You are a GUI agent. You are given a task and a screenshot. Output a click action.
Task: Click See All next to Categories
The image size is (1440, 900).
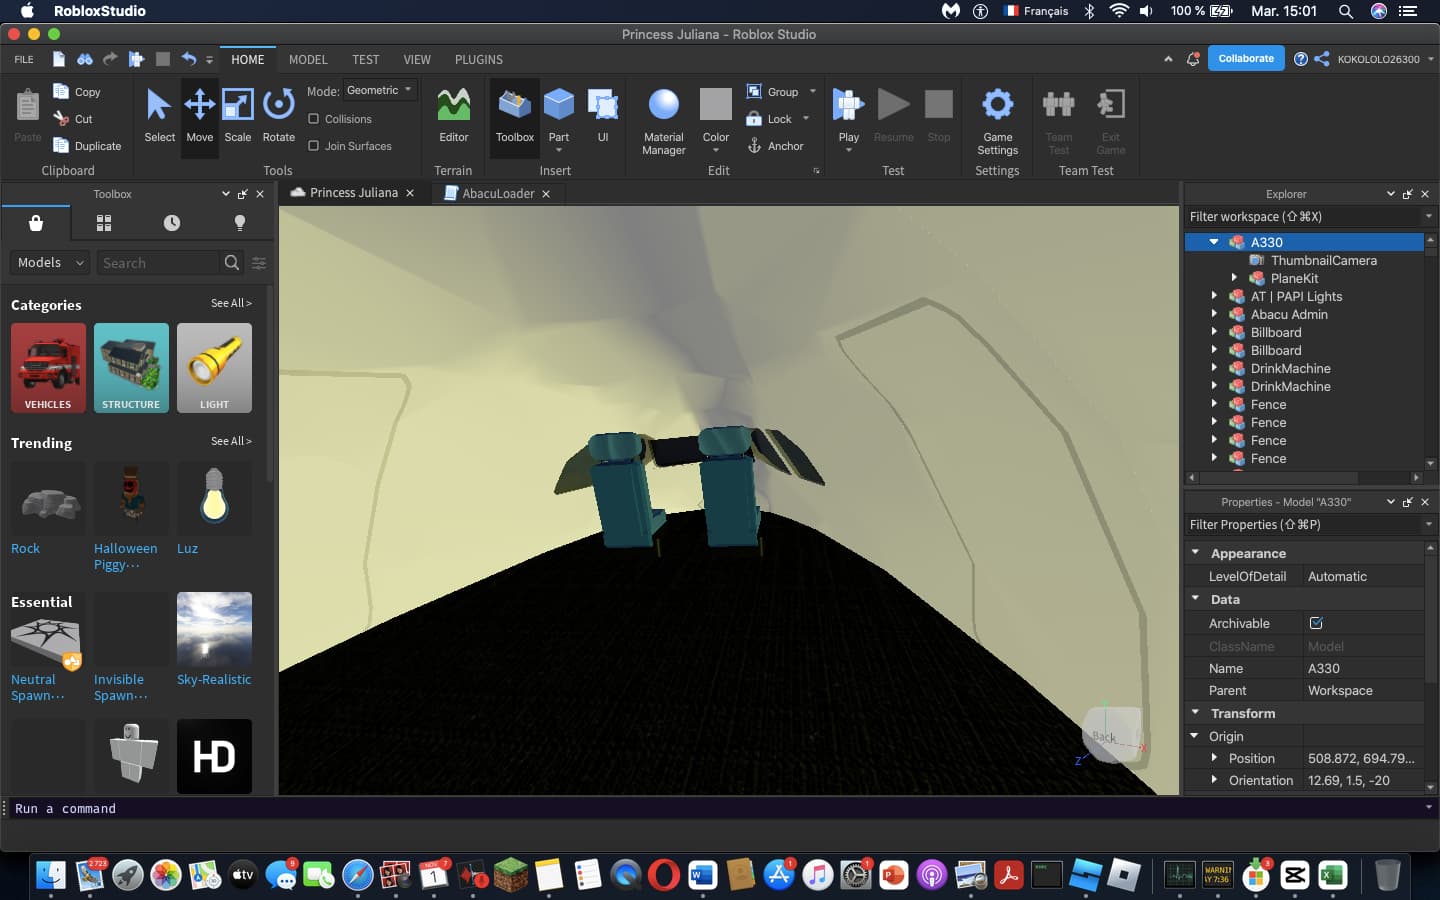tap(231, 303)
